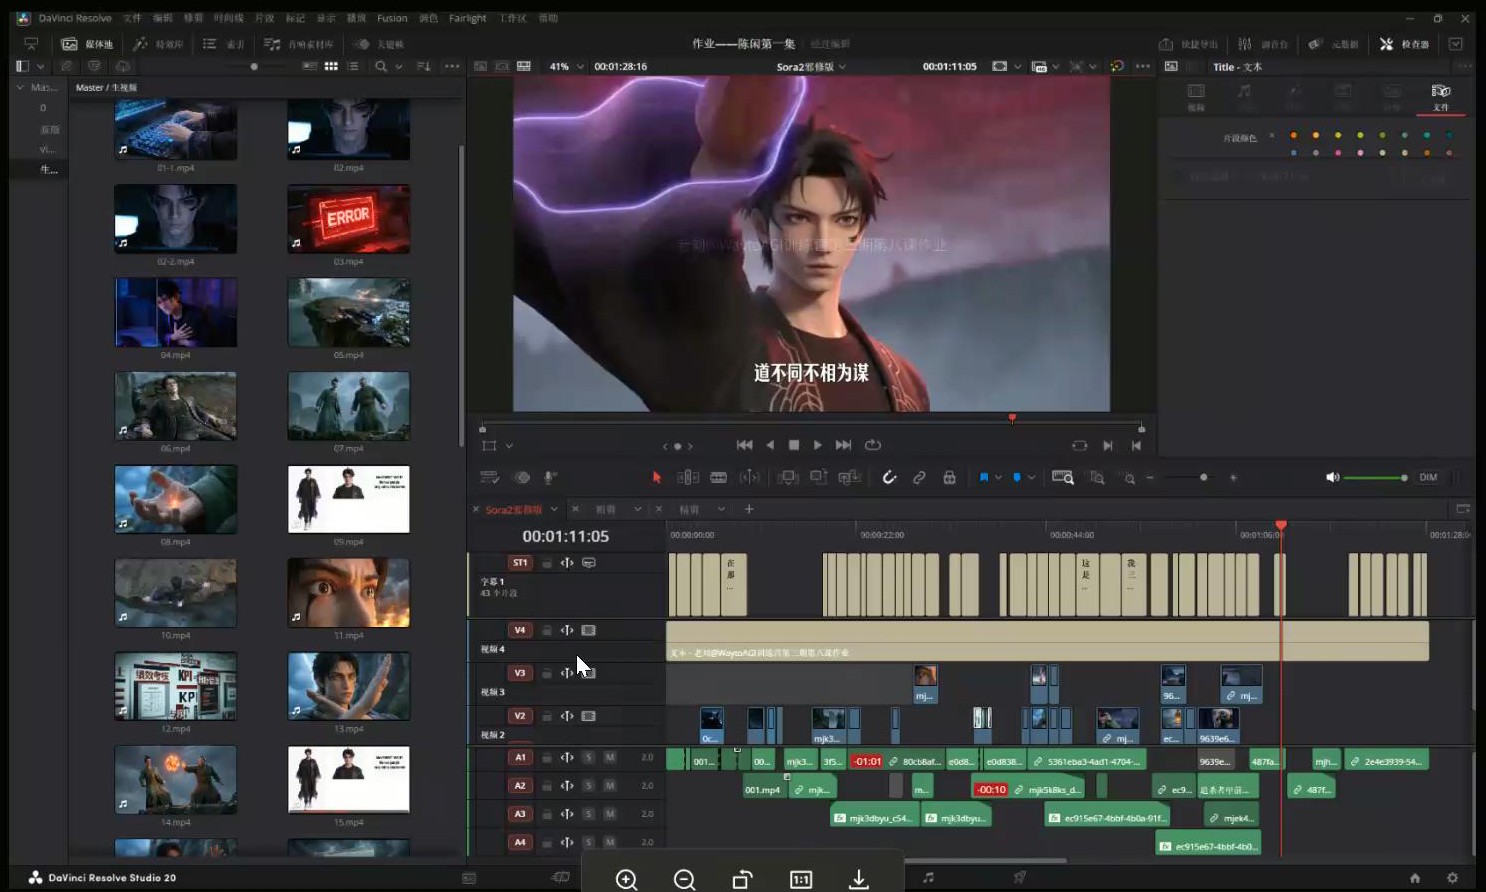
Task: Select the ST1 subtitle track destination
Action: click(520, 563)
